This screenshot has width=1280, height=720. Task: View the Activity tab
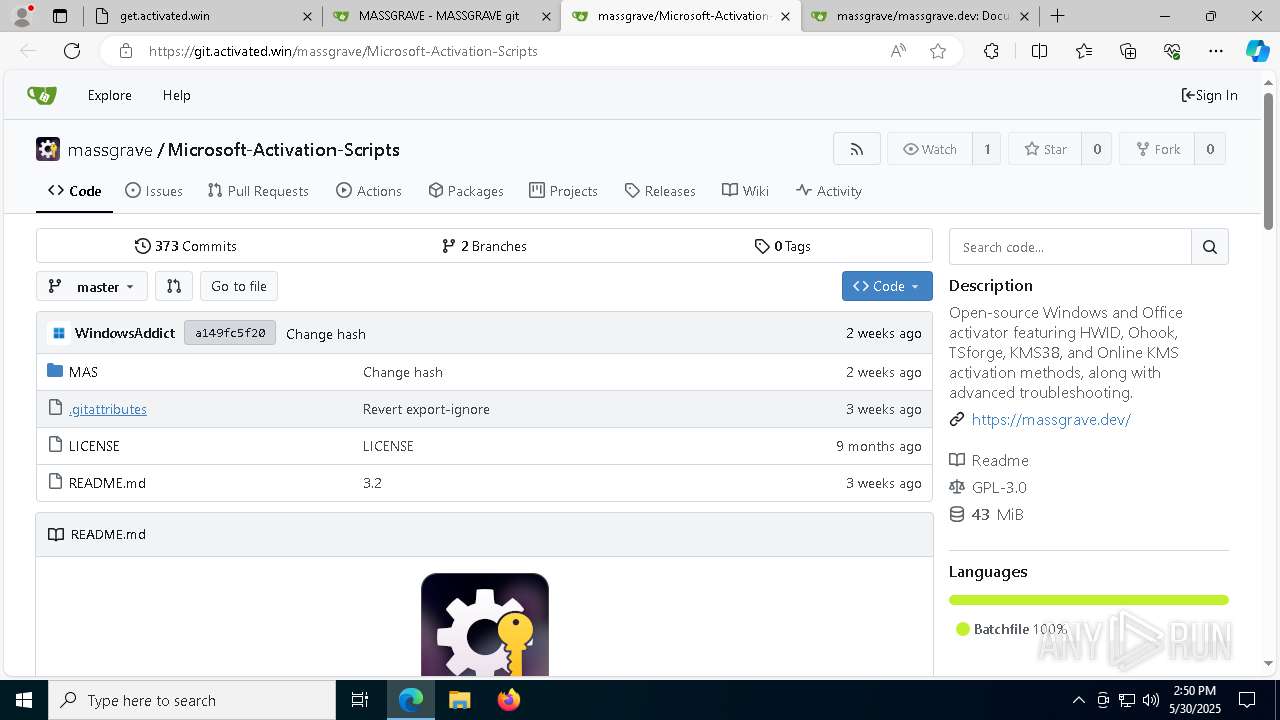829,191
